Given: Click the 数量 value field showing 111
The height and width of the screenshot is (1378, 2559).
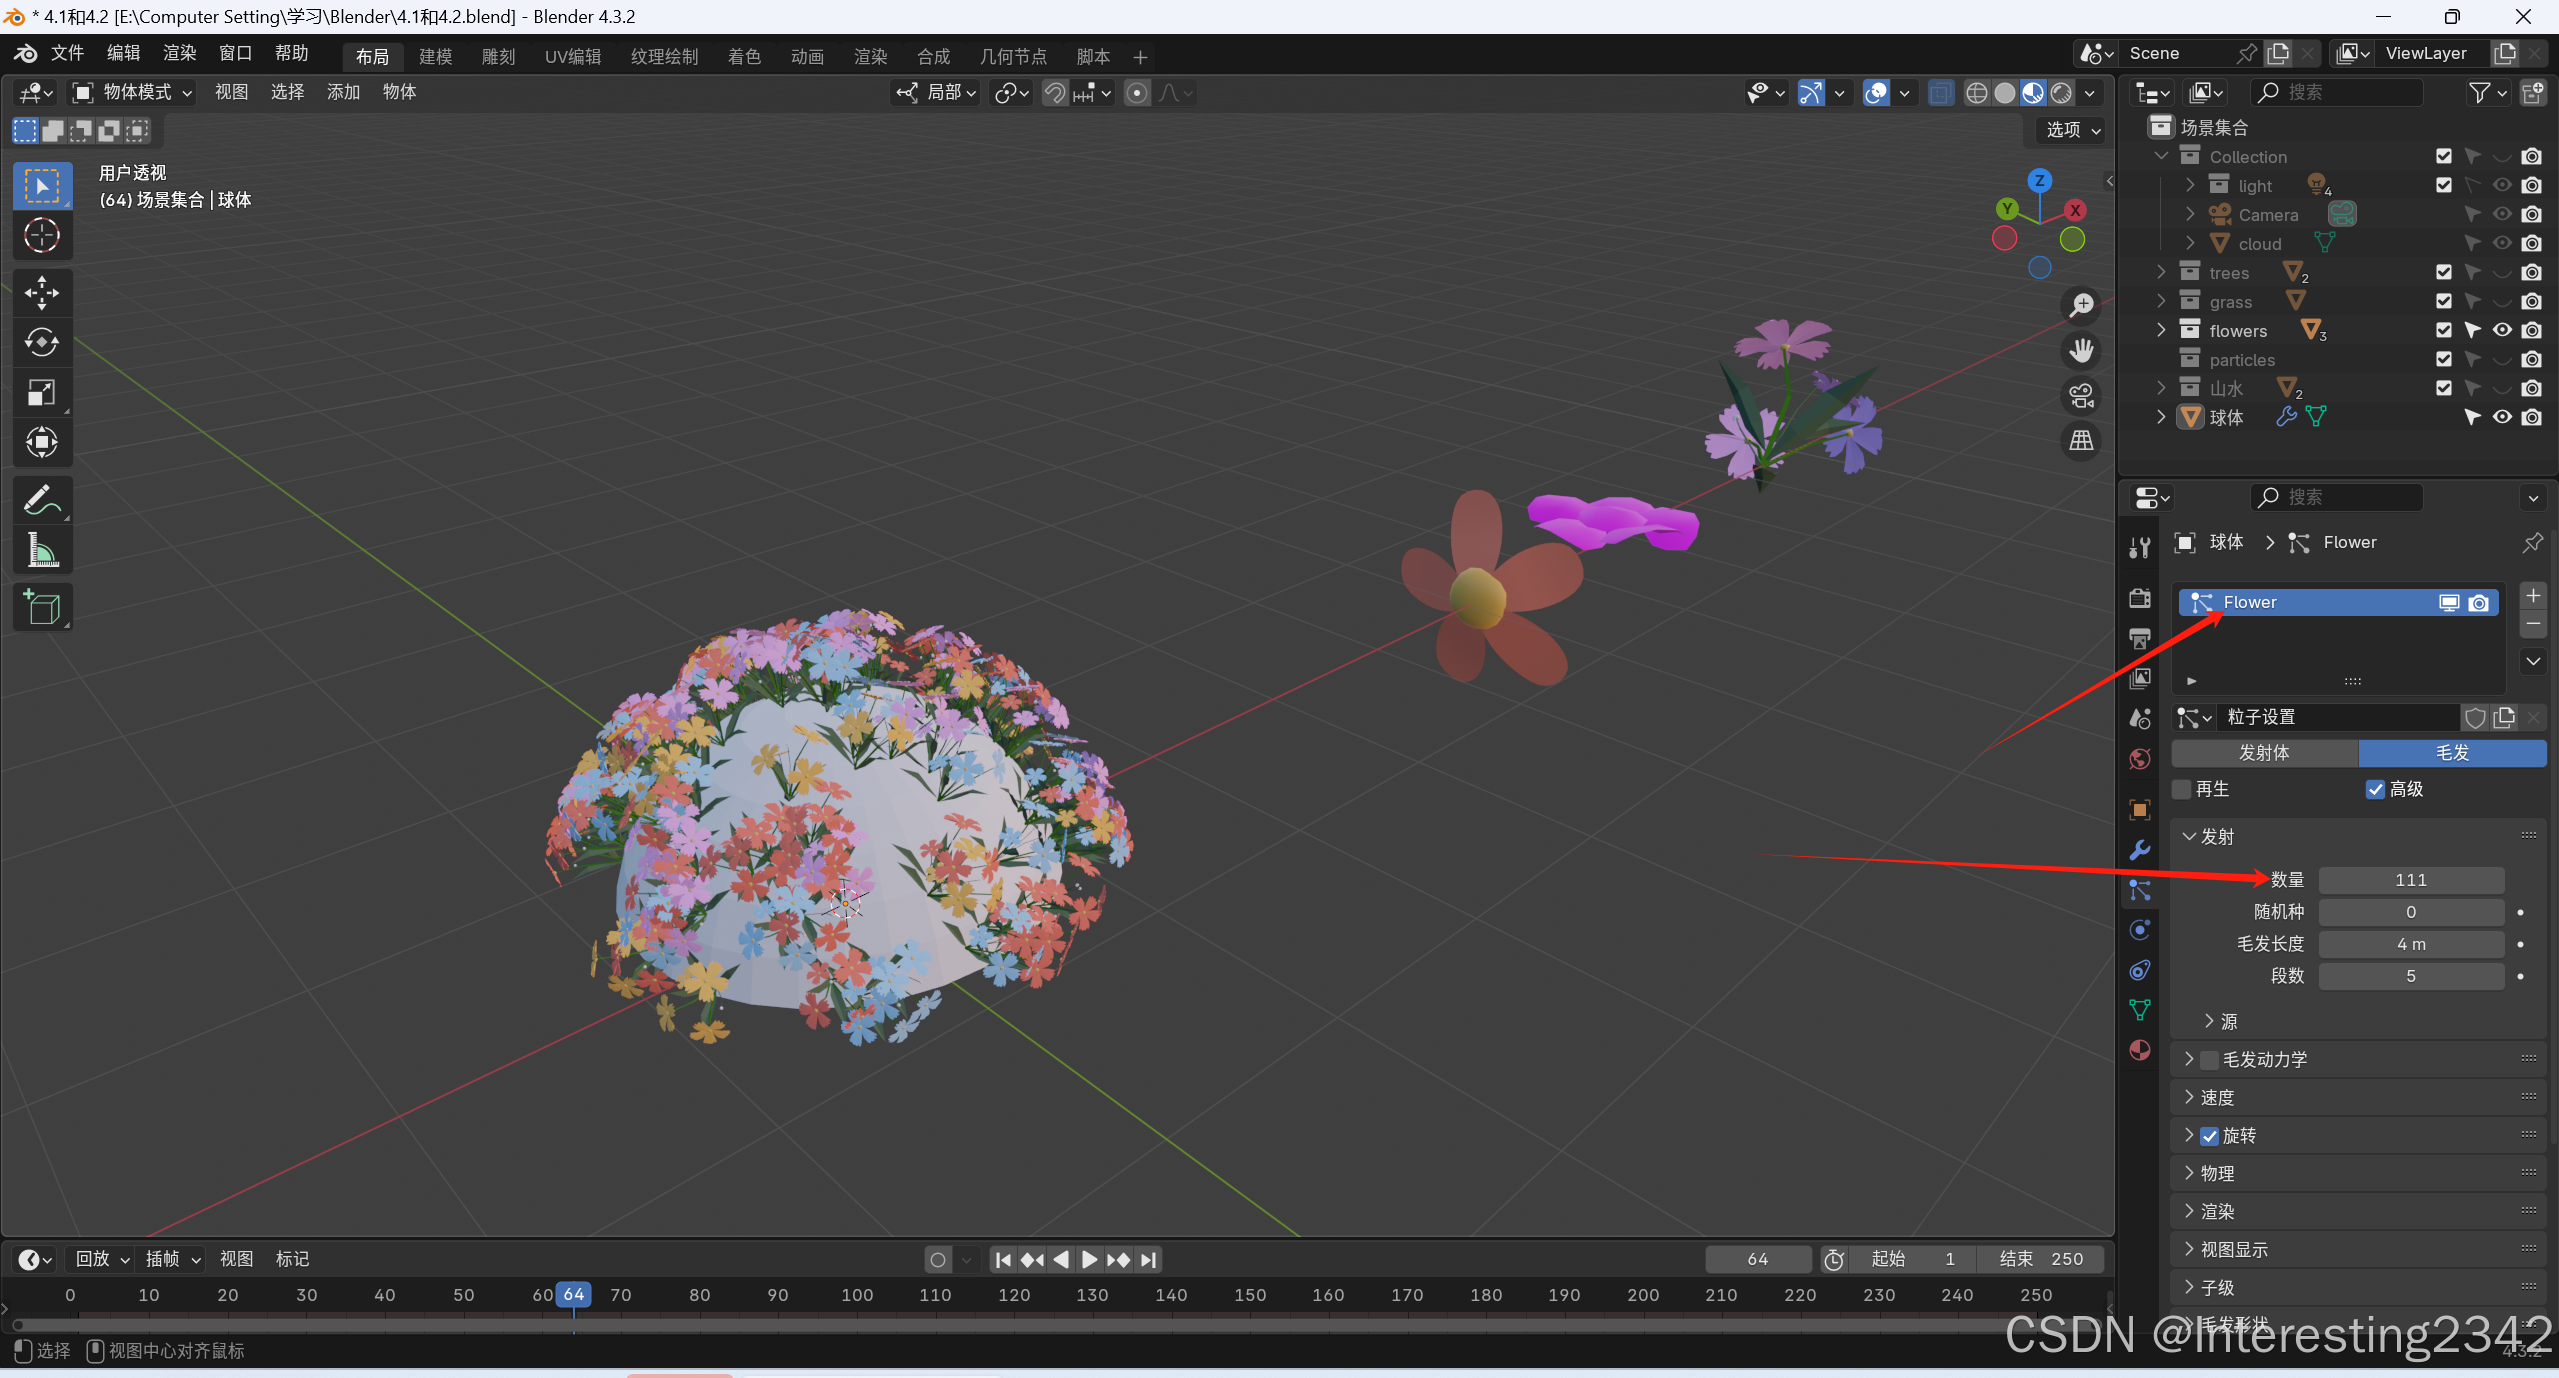Looking at the screenshot, I should (2410, 880).
